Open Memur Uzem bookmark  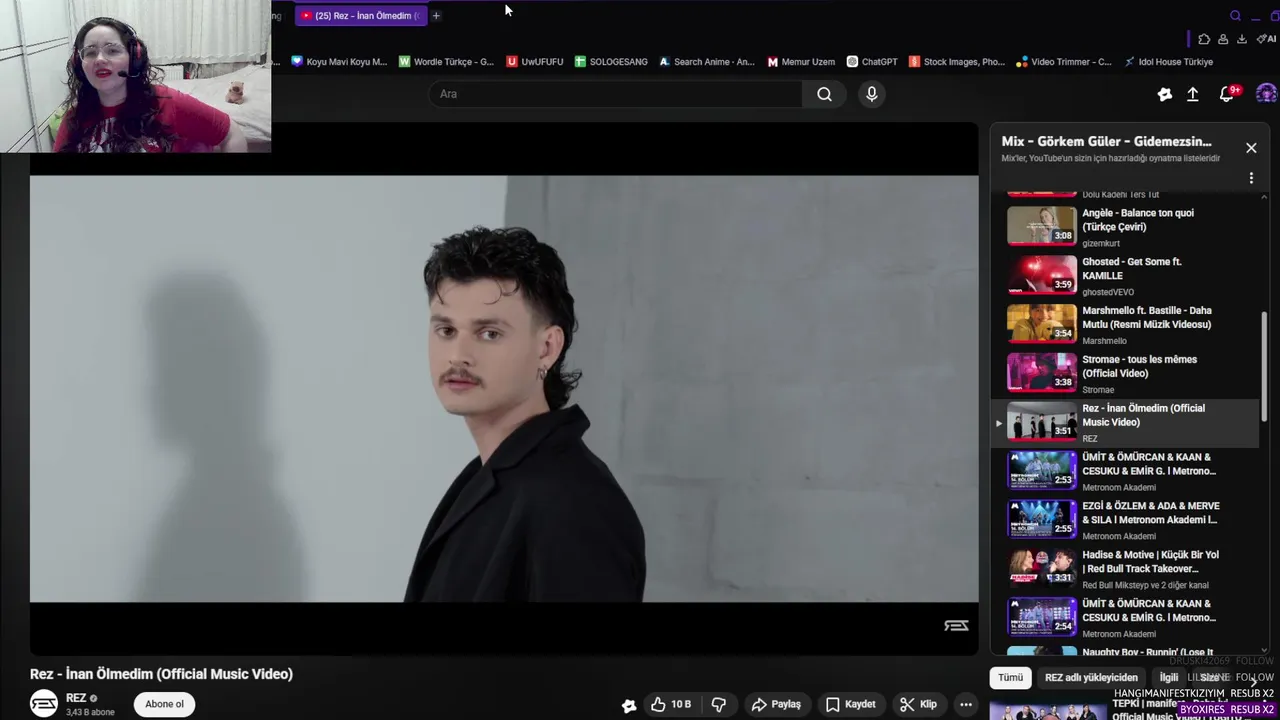(801, 62)
